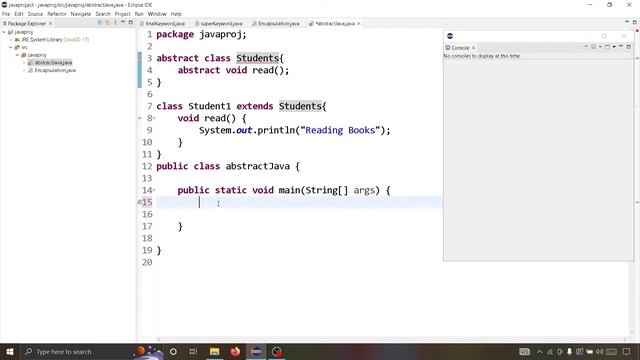
Task: Open the File menu
Action: [x=6, y=14]
